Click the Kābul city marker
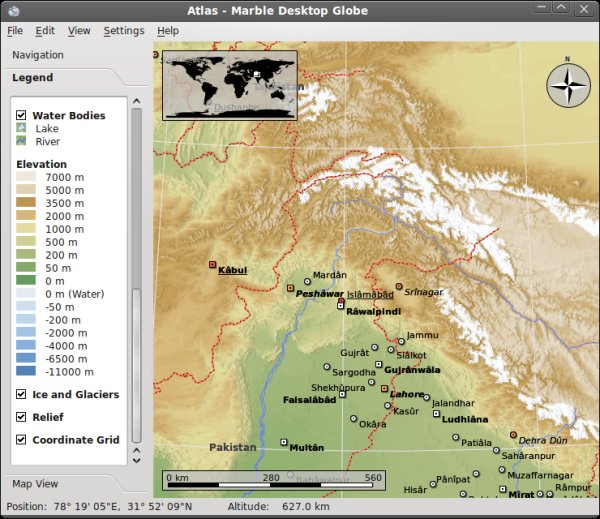Viewport: 600px width, 519px height. pos(212,265)
